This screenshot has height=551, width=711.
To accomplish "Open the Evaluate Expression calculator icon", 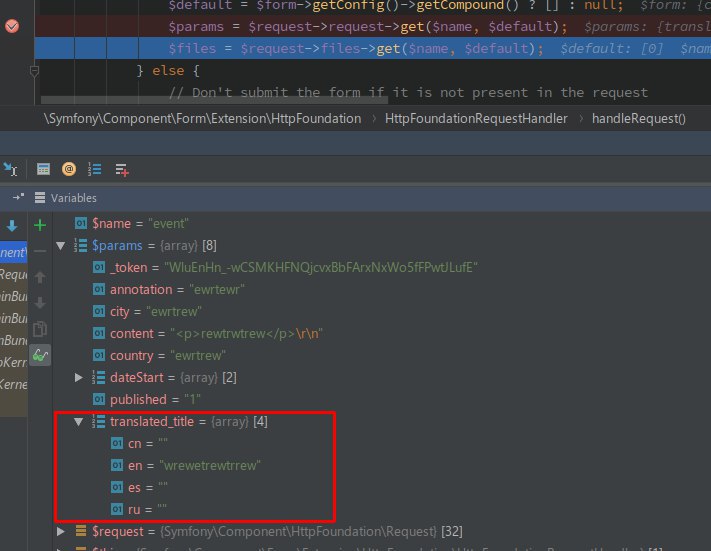I will tap(44, 170).
